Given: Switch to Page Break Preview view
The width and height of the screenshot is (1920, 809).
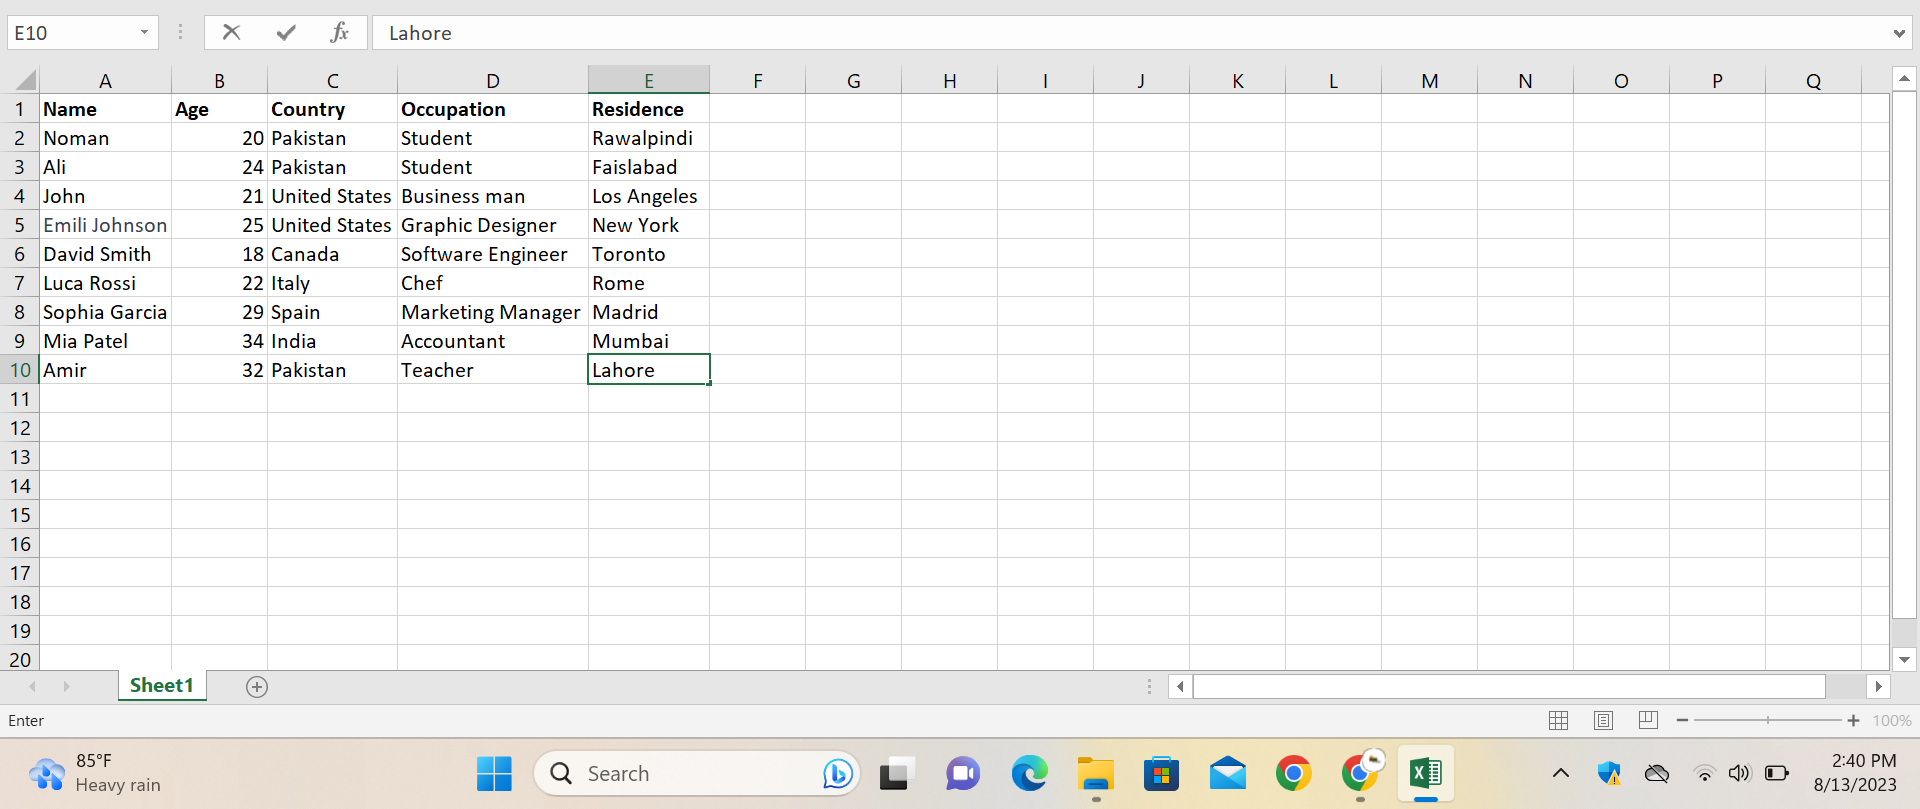Looking at the screenshot, I should pos(1648,720).
